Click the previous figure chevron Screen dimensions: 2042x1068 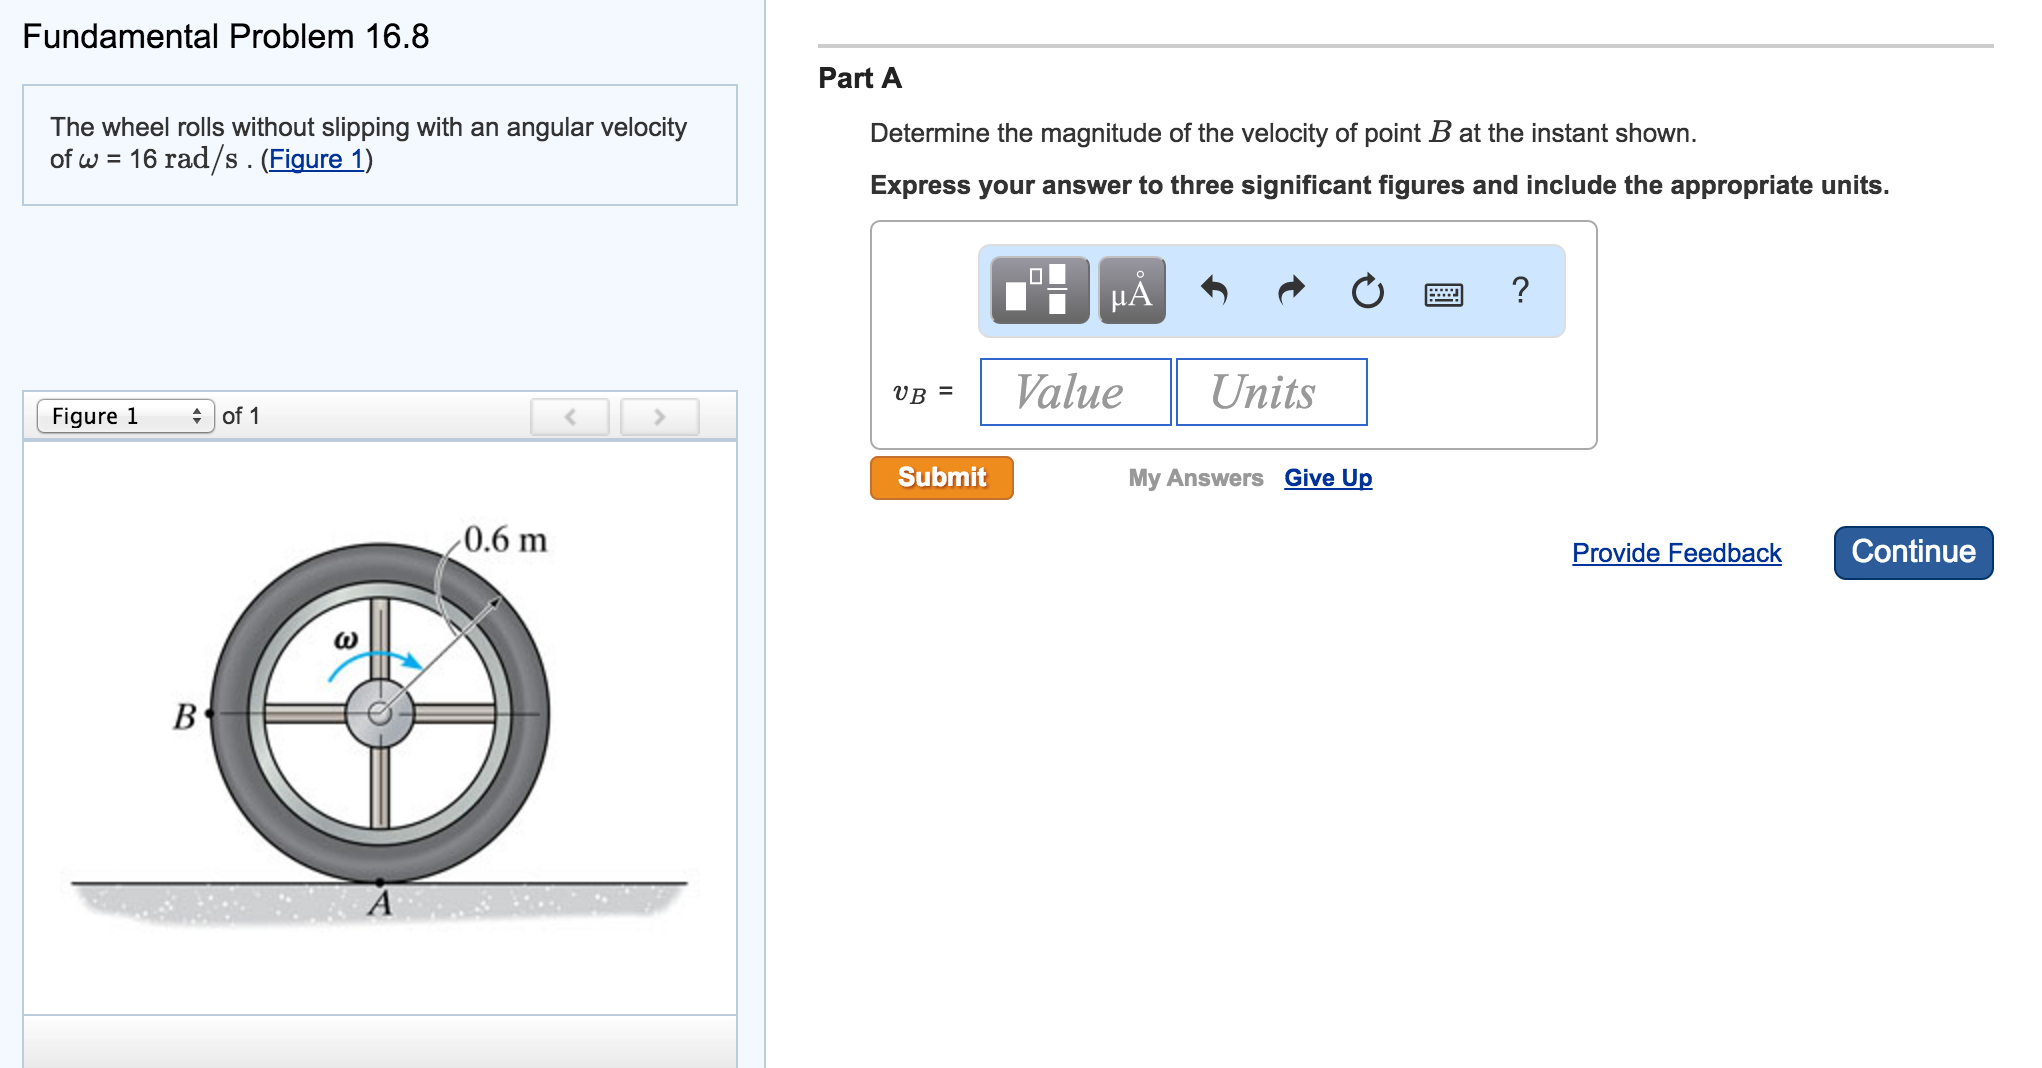pyautogui.click(x=569, y=417)
